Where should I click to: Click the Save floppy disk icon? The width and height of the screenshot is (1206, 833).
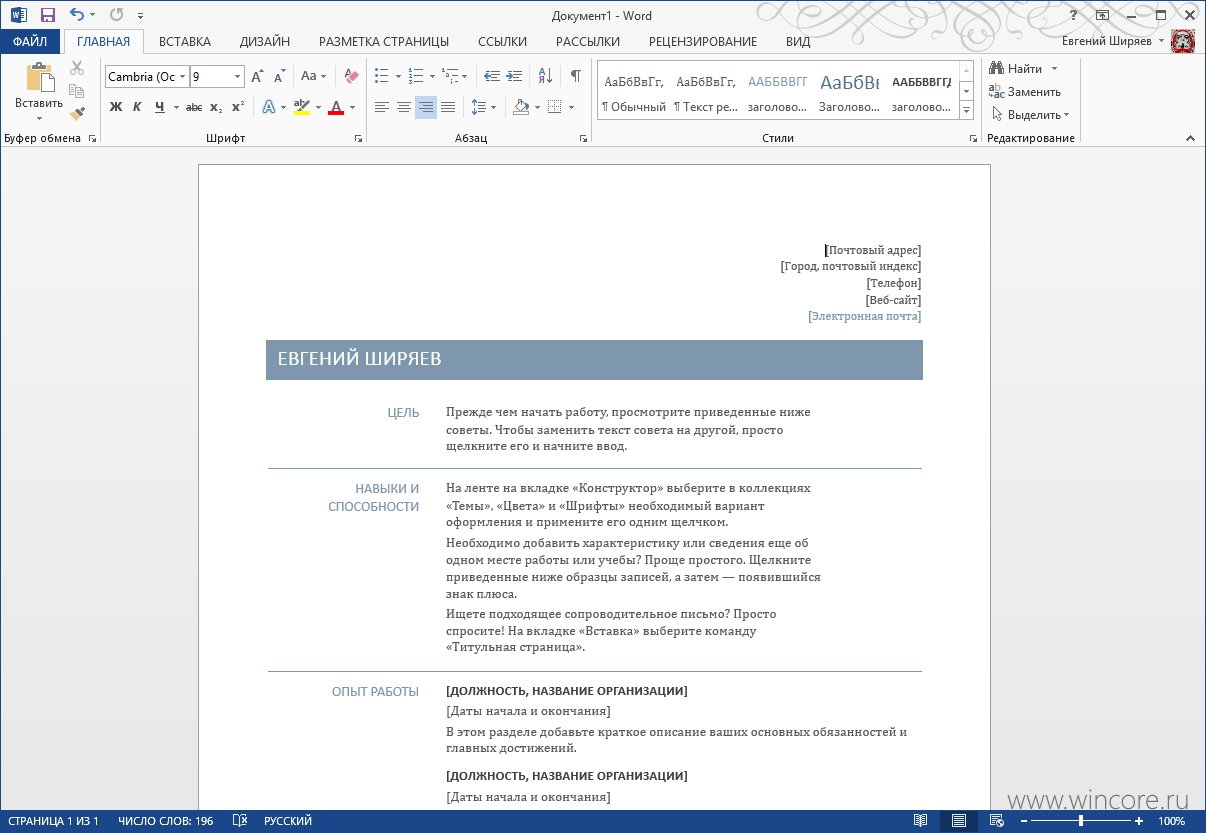point(47,15)
